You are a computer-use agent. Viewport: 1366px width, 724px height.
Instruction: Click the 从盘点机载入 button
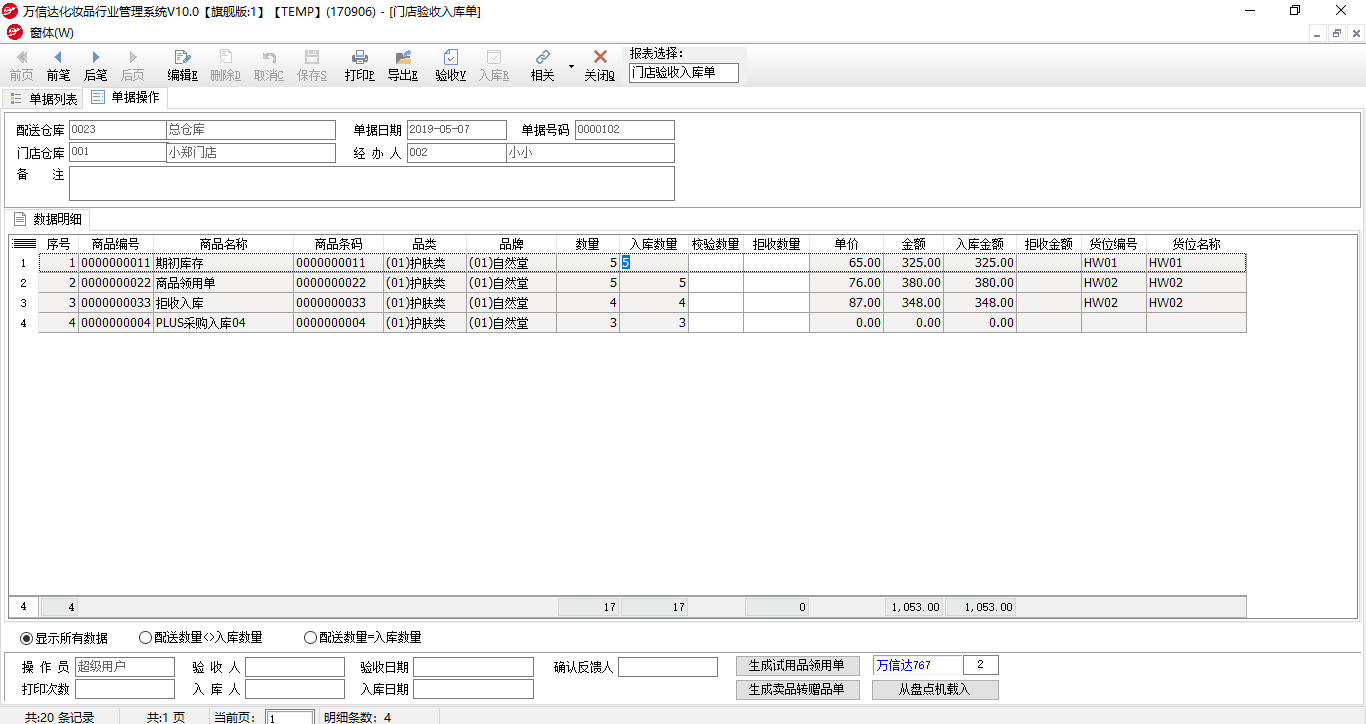[934, 689]
